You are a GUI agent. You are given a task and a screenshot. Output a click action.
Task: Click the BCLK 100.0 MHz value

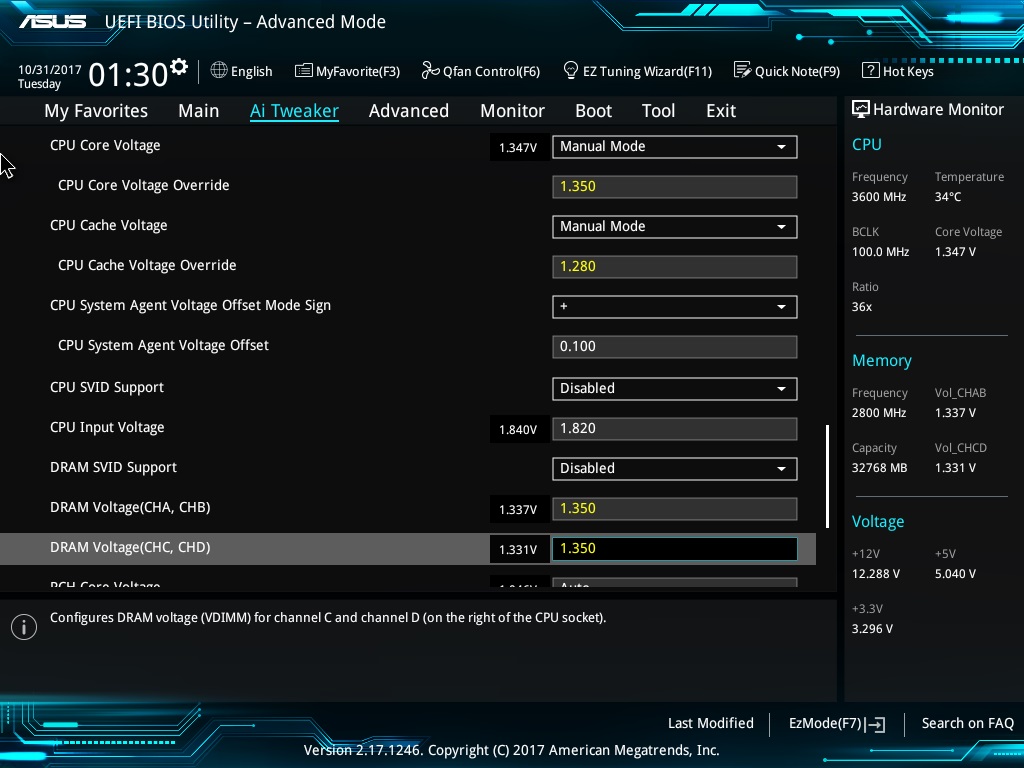point(880,251)
